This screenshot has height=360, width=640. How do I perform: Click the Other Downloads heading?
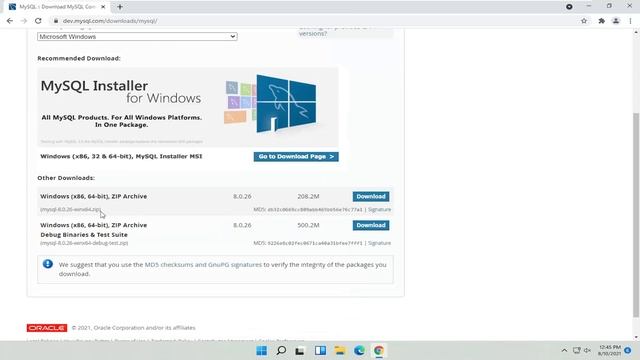pos(66,178)
